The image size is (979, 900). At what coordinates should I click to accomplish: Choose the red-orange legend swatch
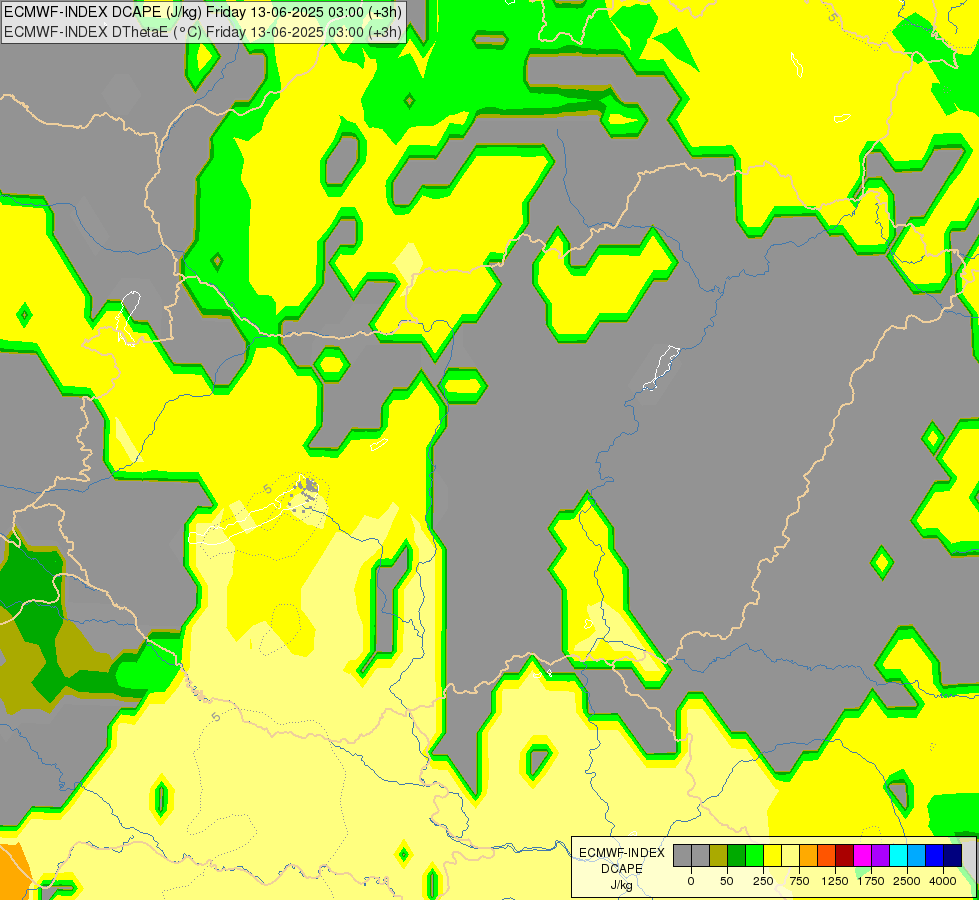point(827,855)
